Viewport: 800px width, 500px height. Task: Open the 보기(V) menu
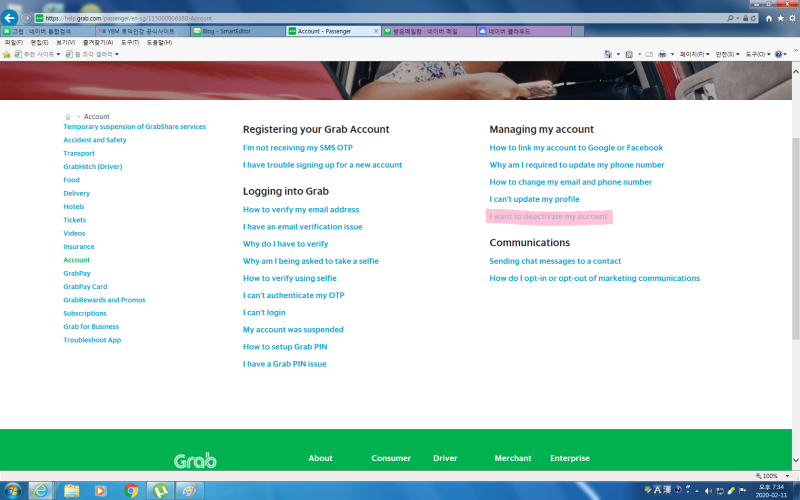(65, 42)
